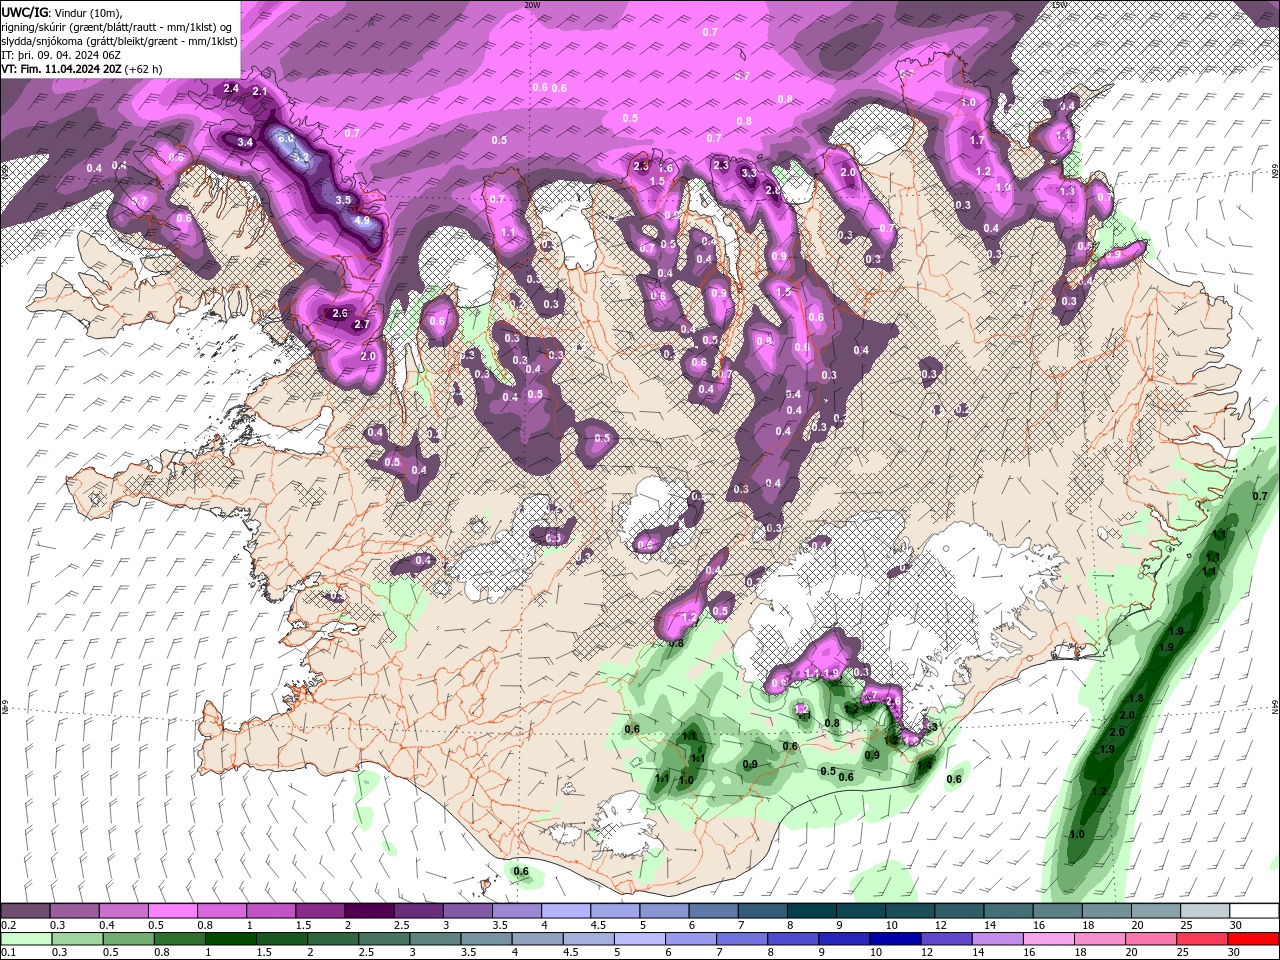Click the lavender 4 swatch on snow scale

tap(564, 911)
